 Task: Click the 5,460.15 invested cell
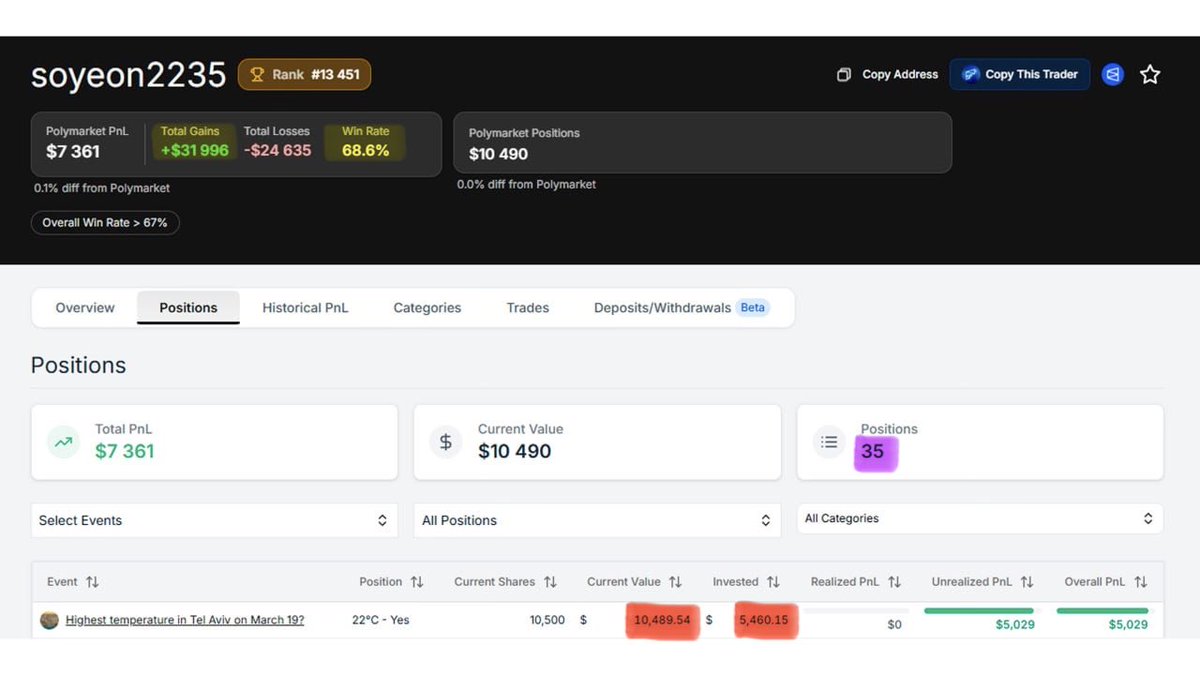pos(764,620)
